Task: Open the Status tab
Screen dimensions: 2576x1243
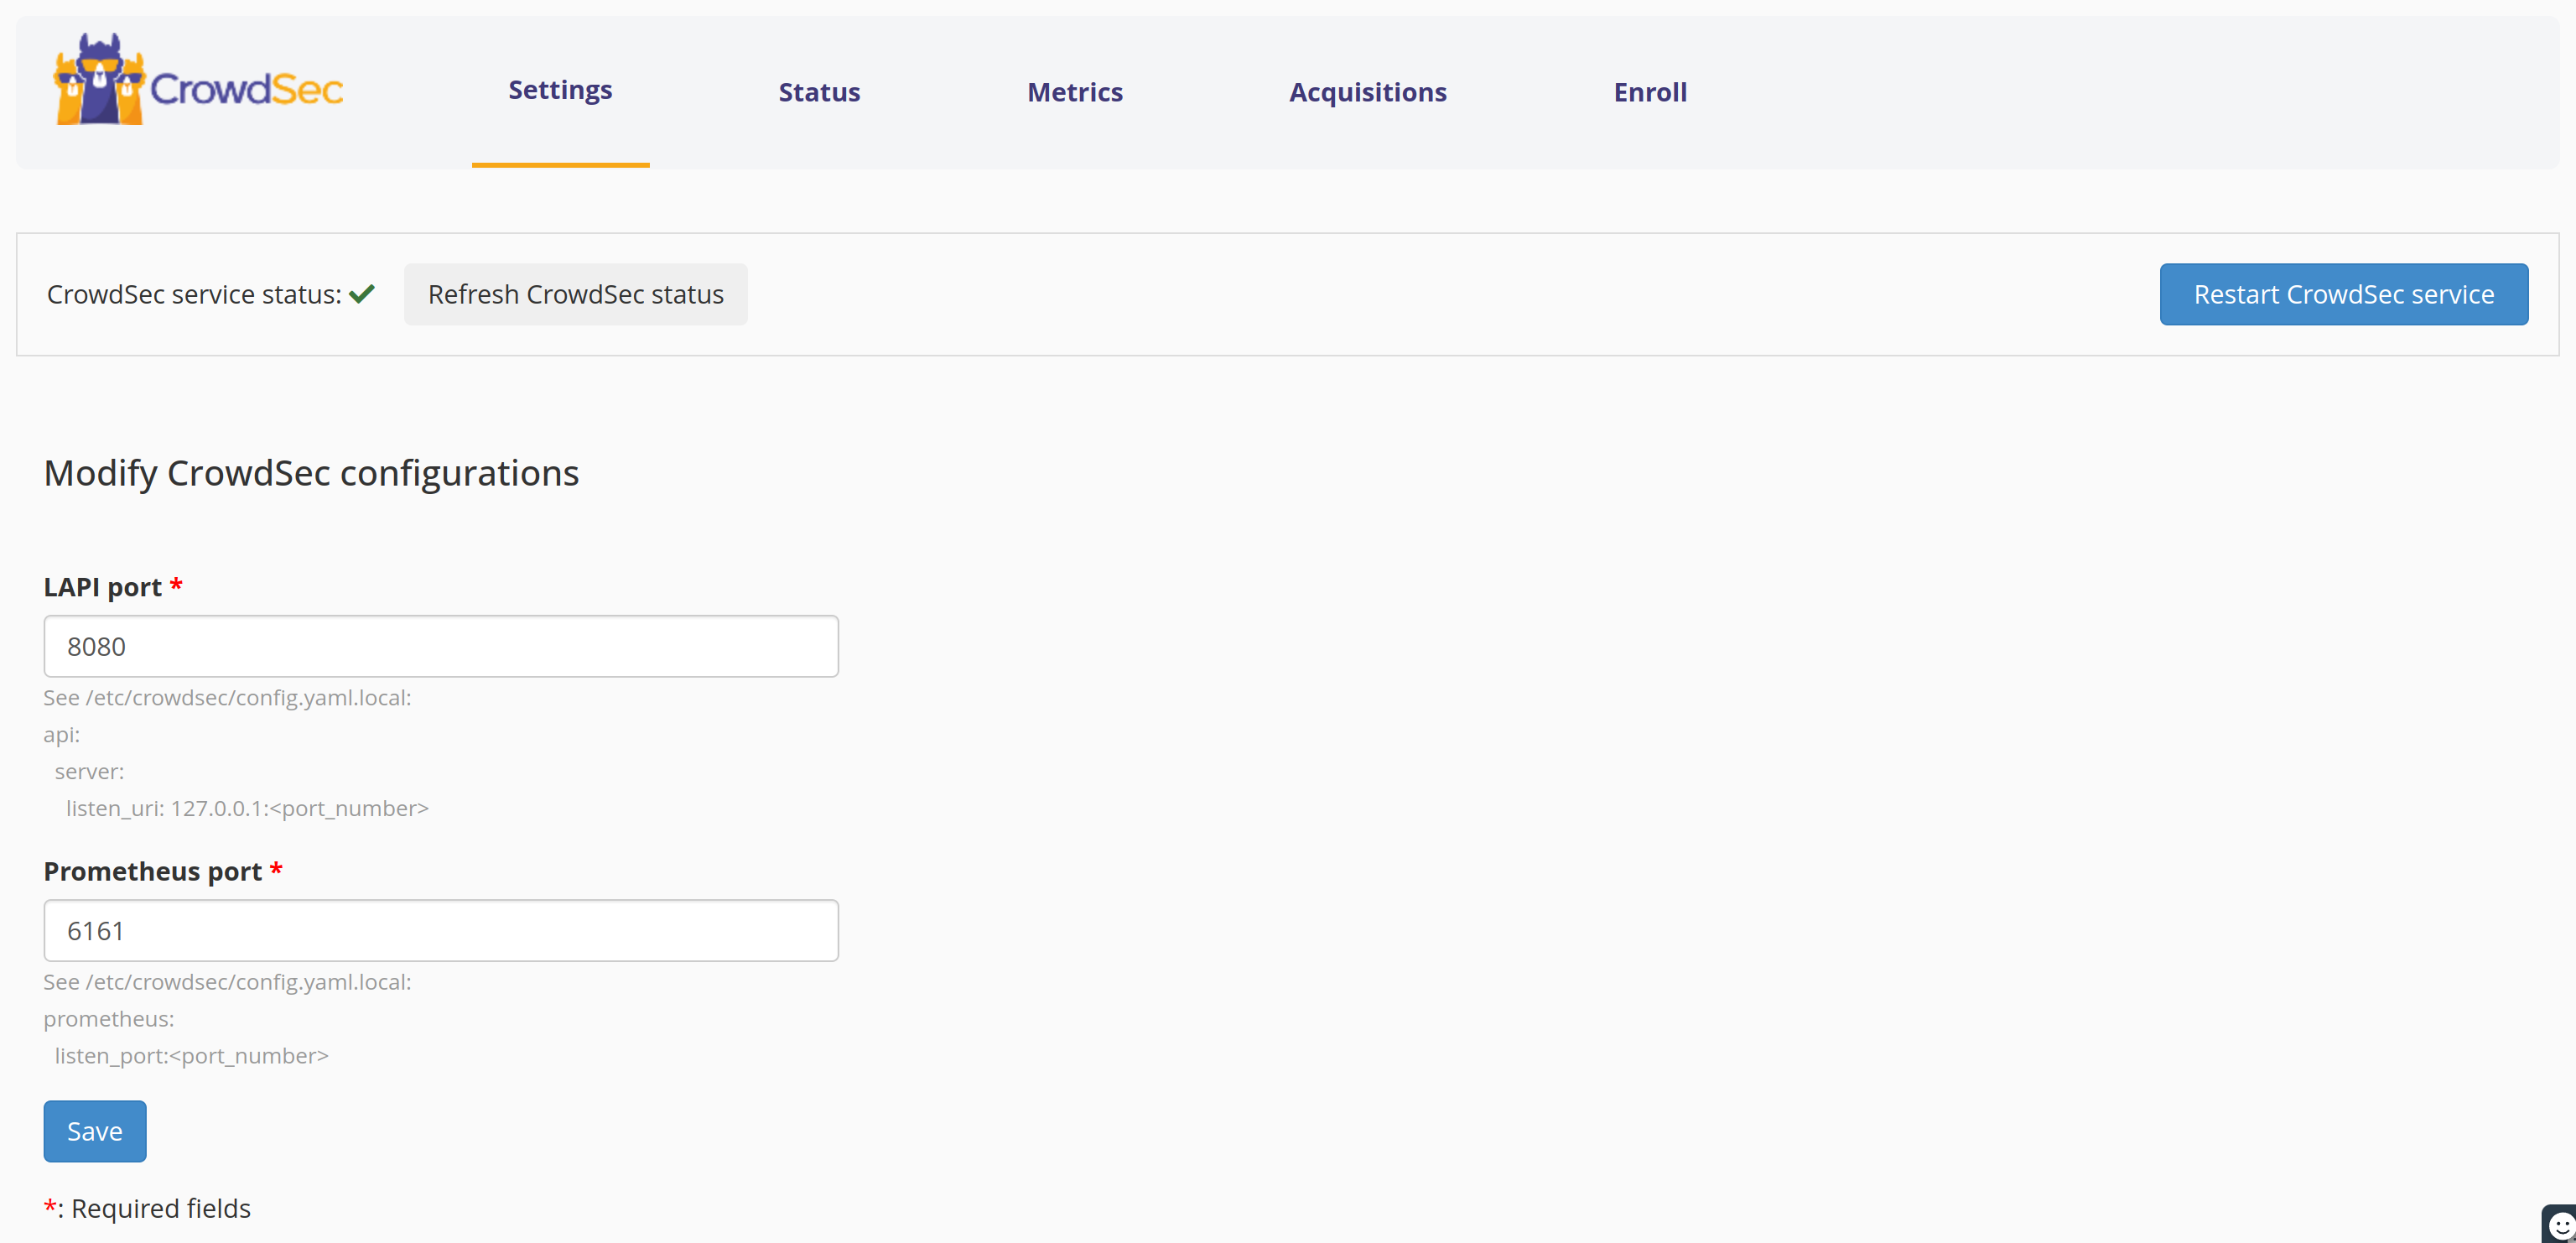Action: coord(819,92)
